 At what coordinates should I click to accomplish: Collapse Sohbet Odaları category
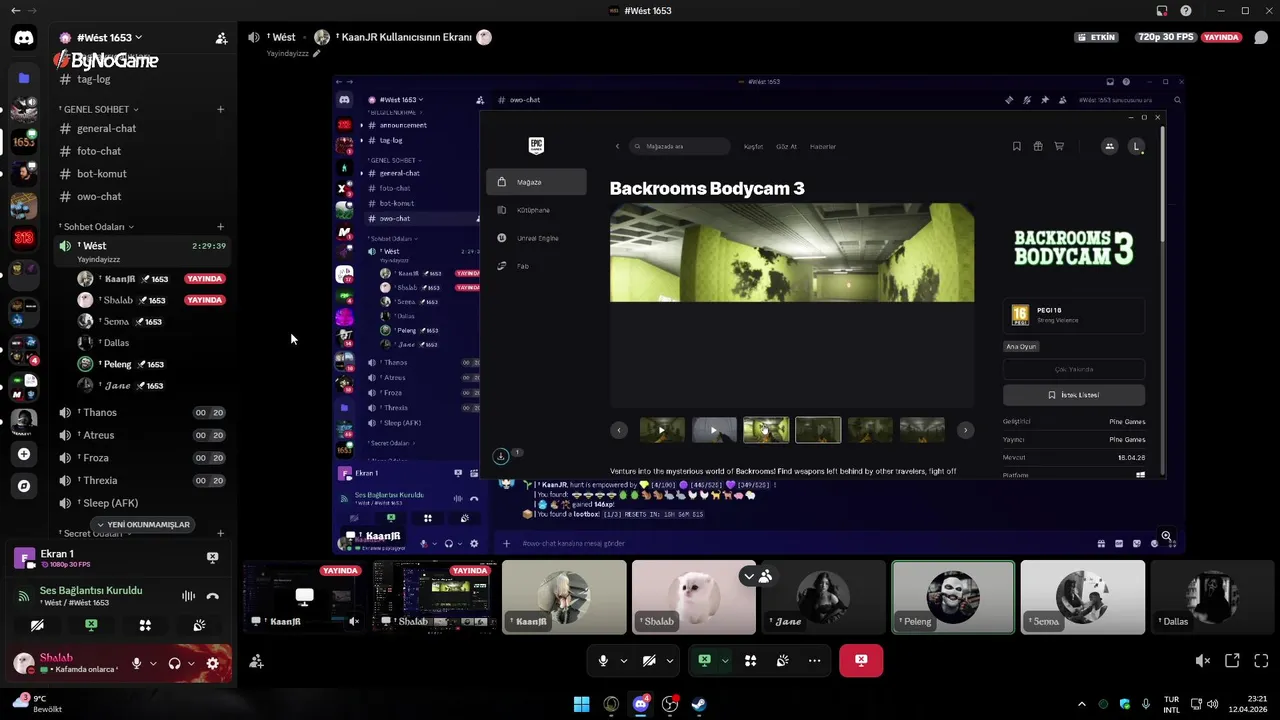[97, 227]
